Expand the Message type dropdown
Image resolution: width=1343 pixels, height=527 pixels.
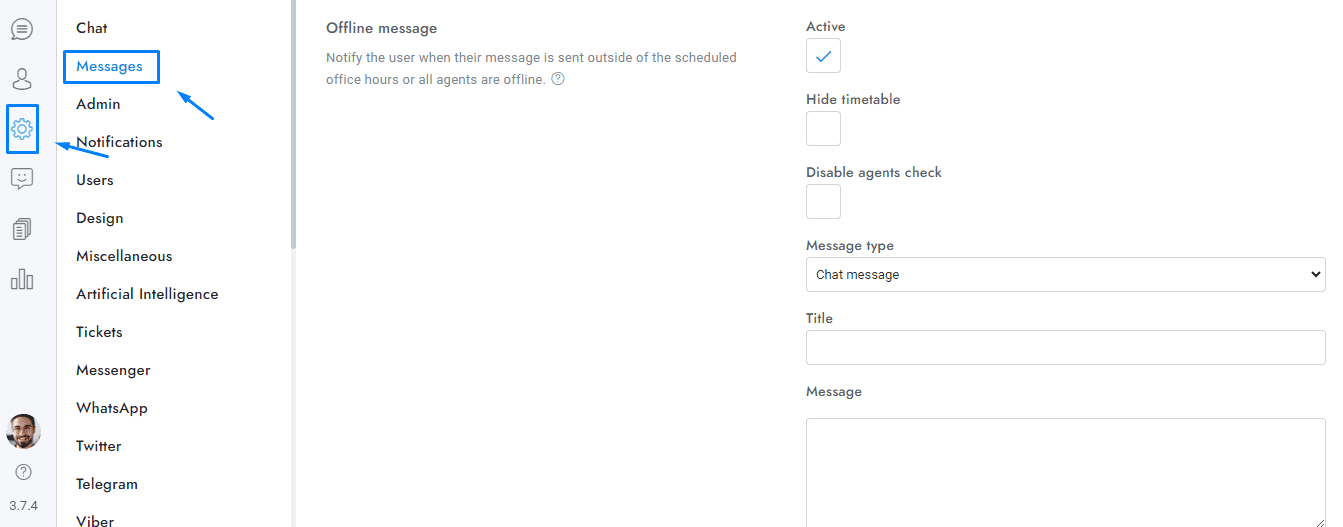1065,275
